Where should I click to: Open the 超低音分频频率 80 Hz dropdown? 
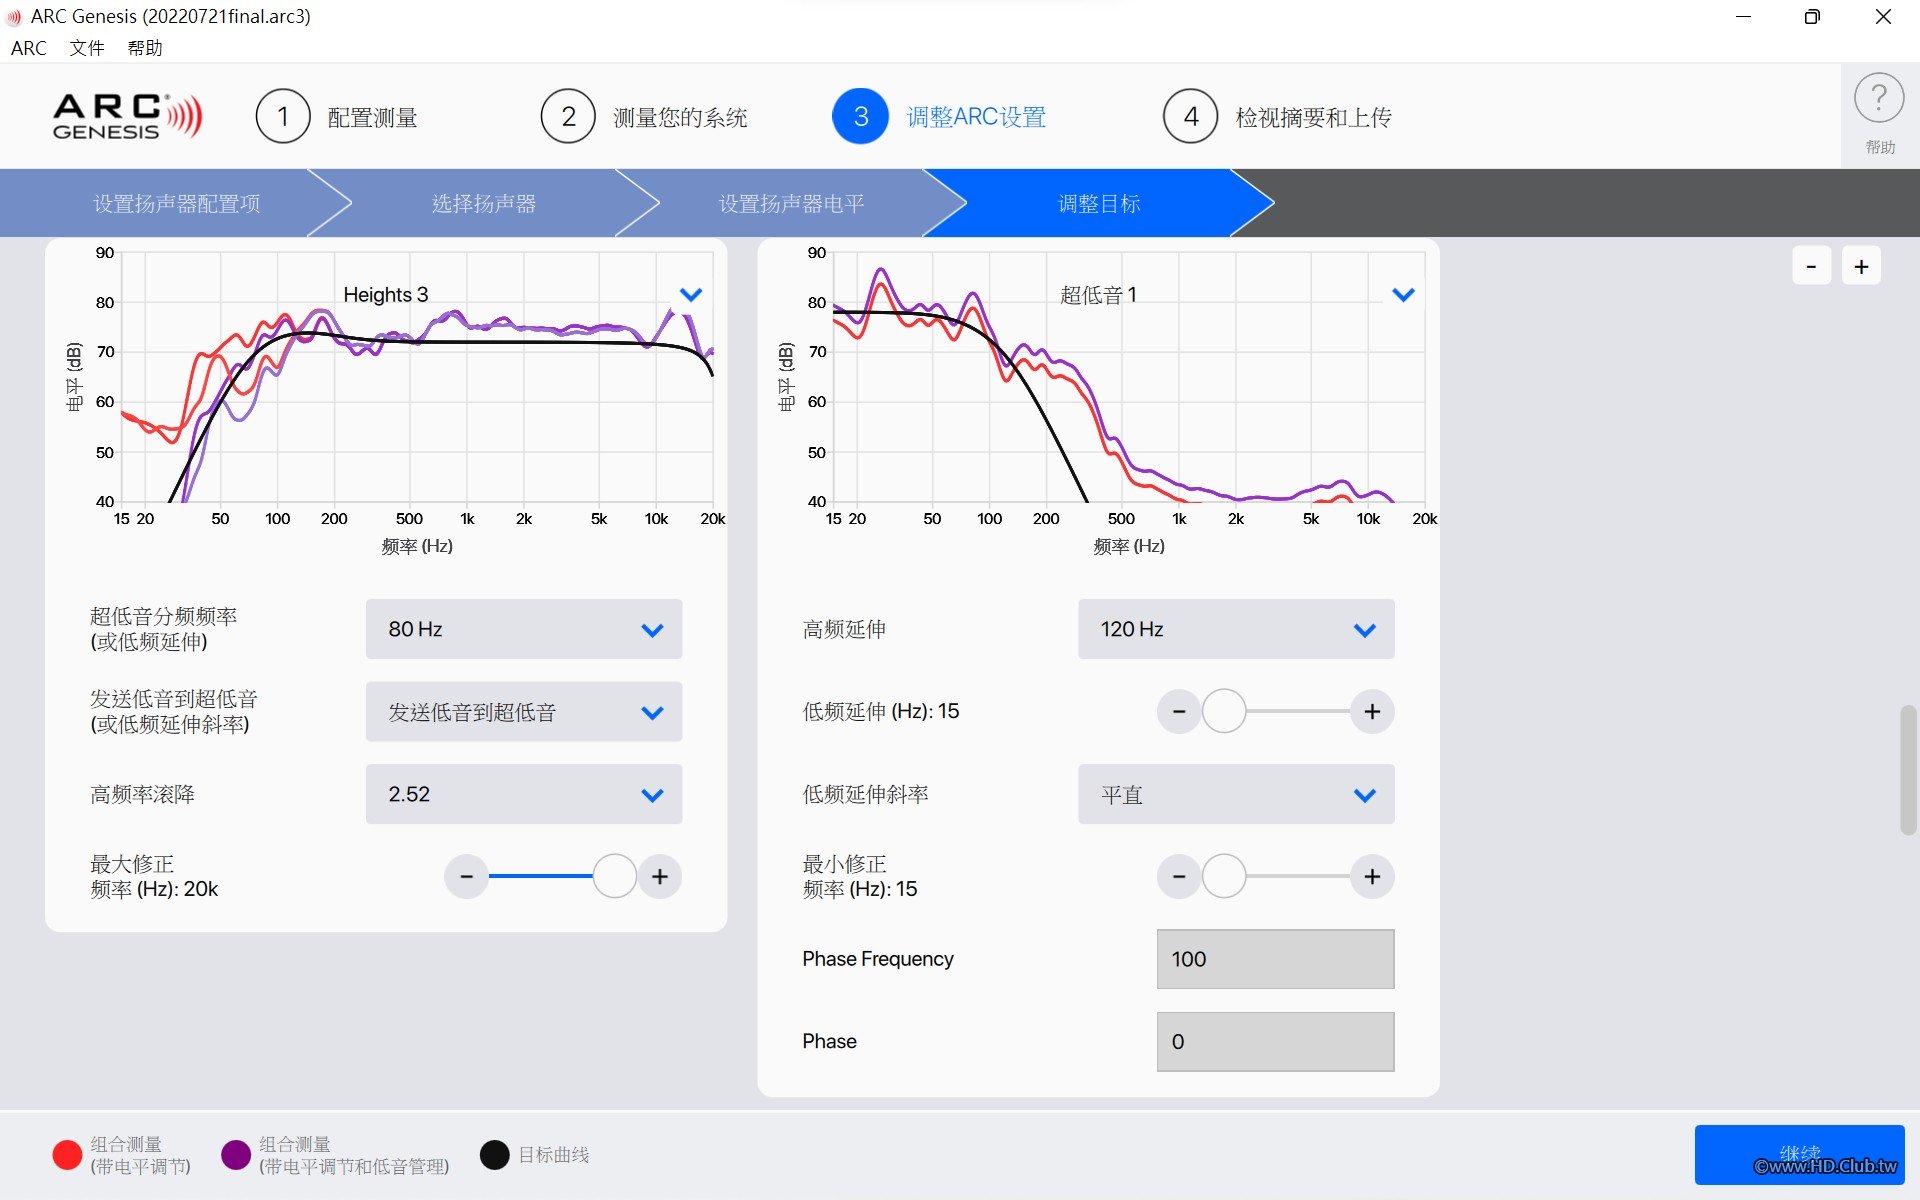(x=524, y=629)
